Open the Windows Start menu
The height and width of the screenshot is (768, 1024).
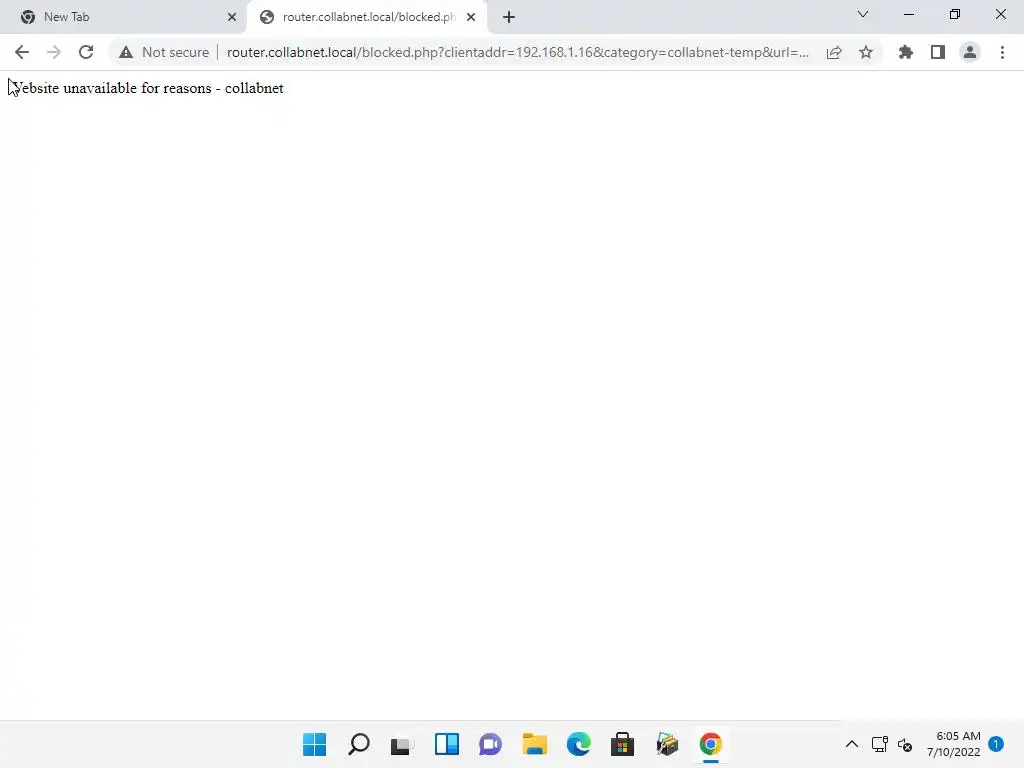314,744
